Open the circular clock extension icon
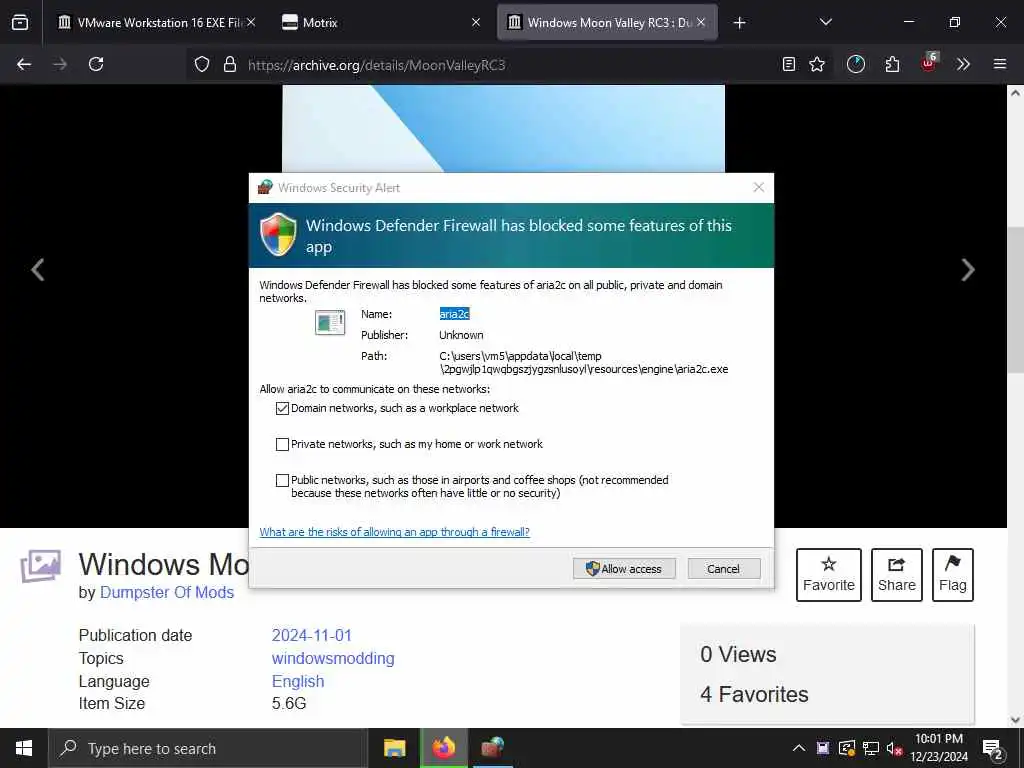Viewport: 1024px width, 768px height. [x=856, y=64]
